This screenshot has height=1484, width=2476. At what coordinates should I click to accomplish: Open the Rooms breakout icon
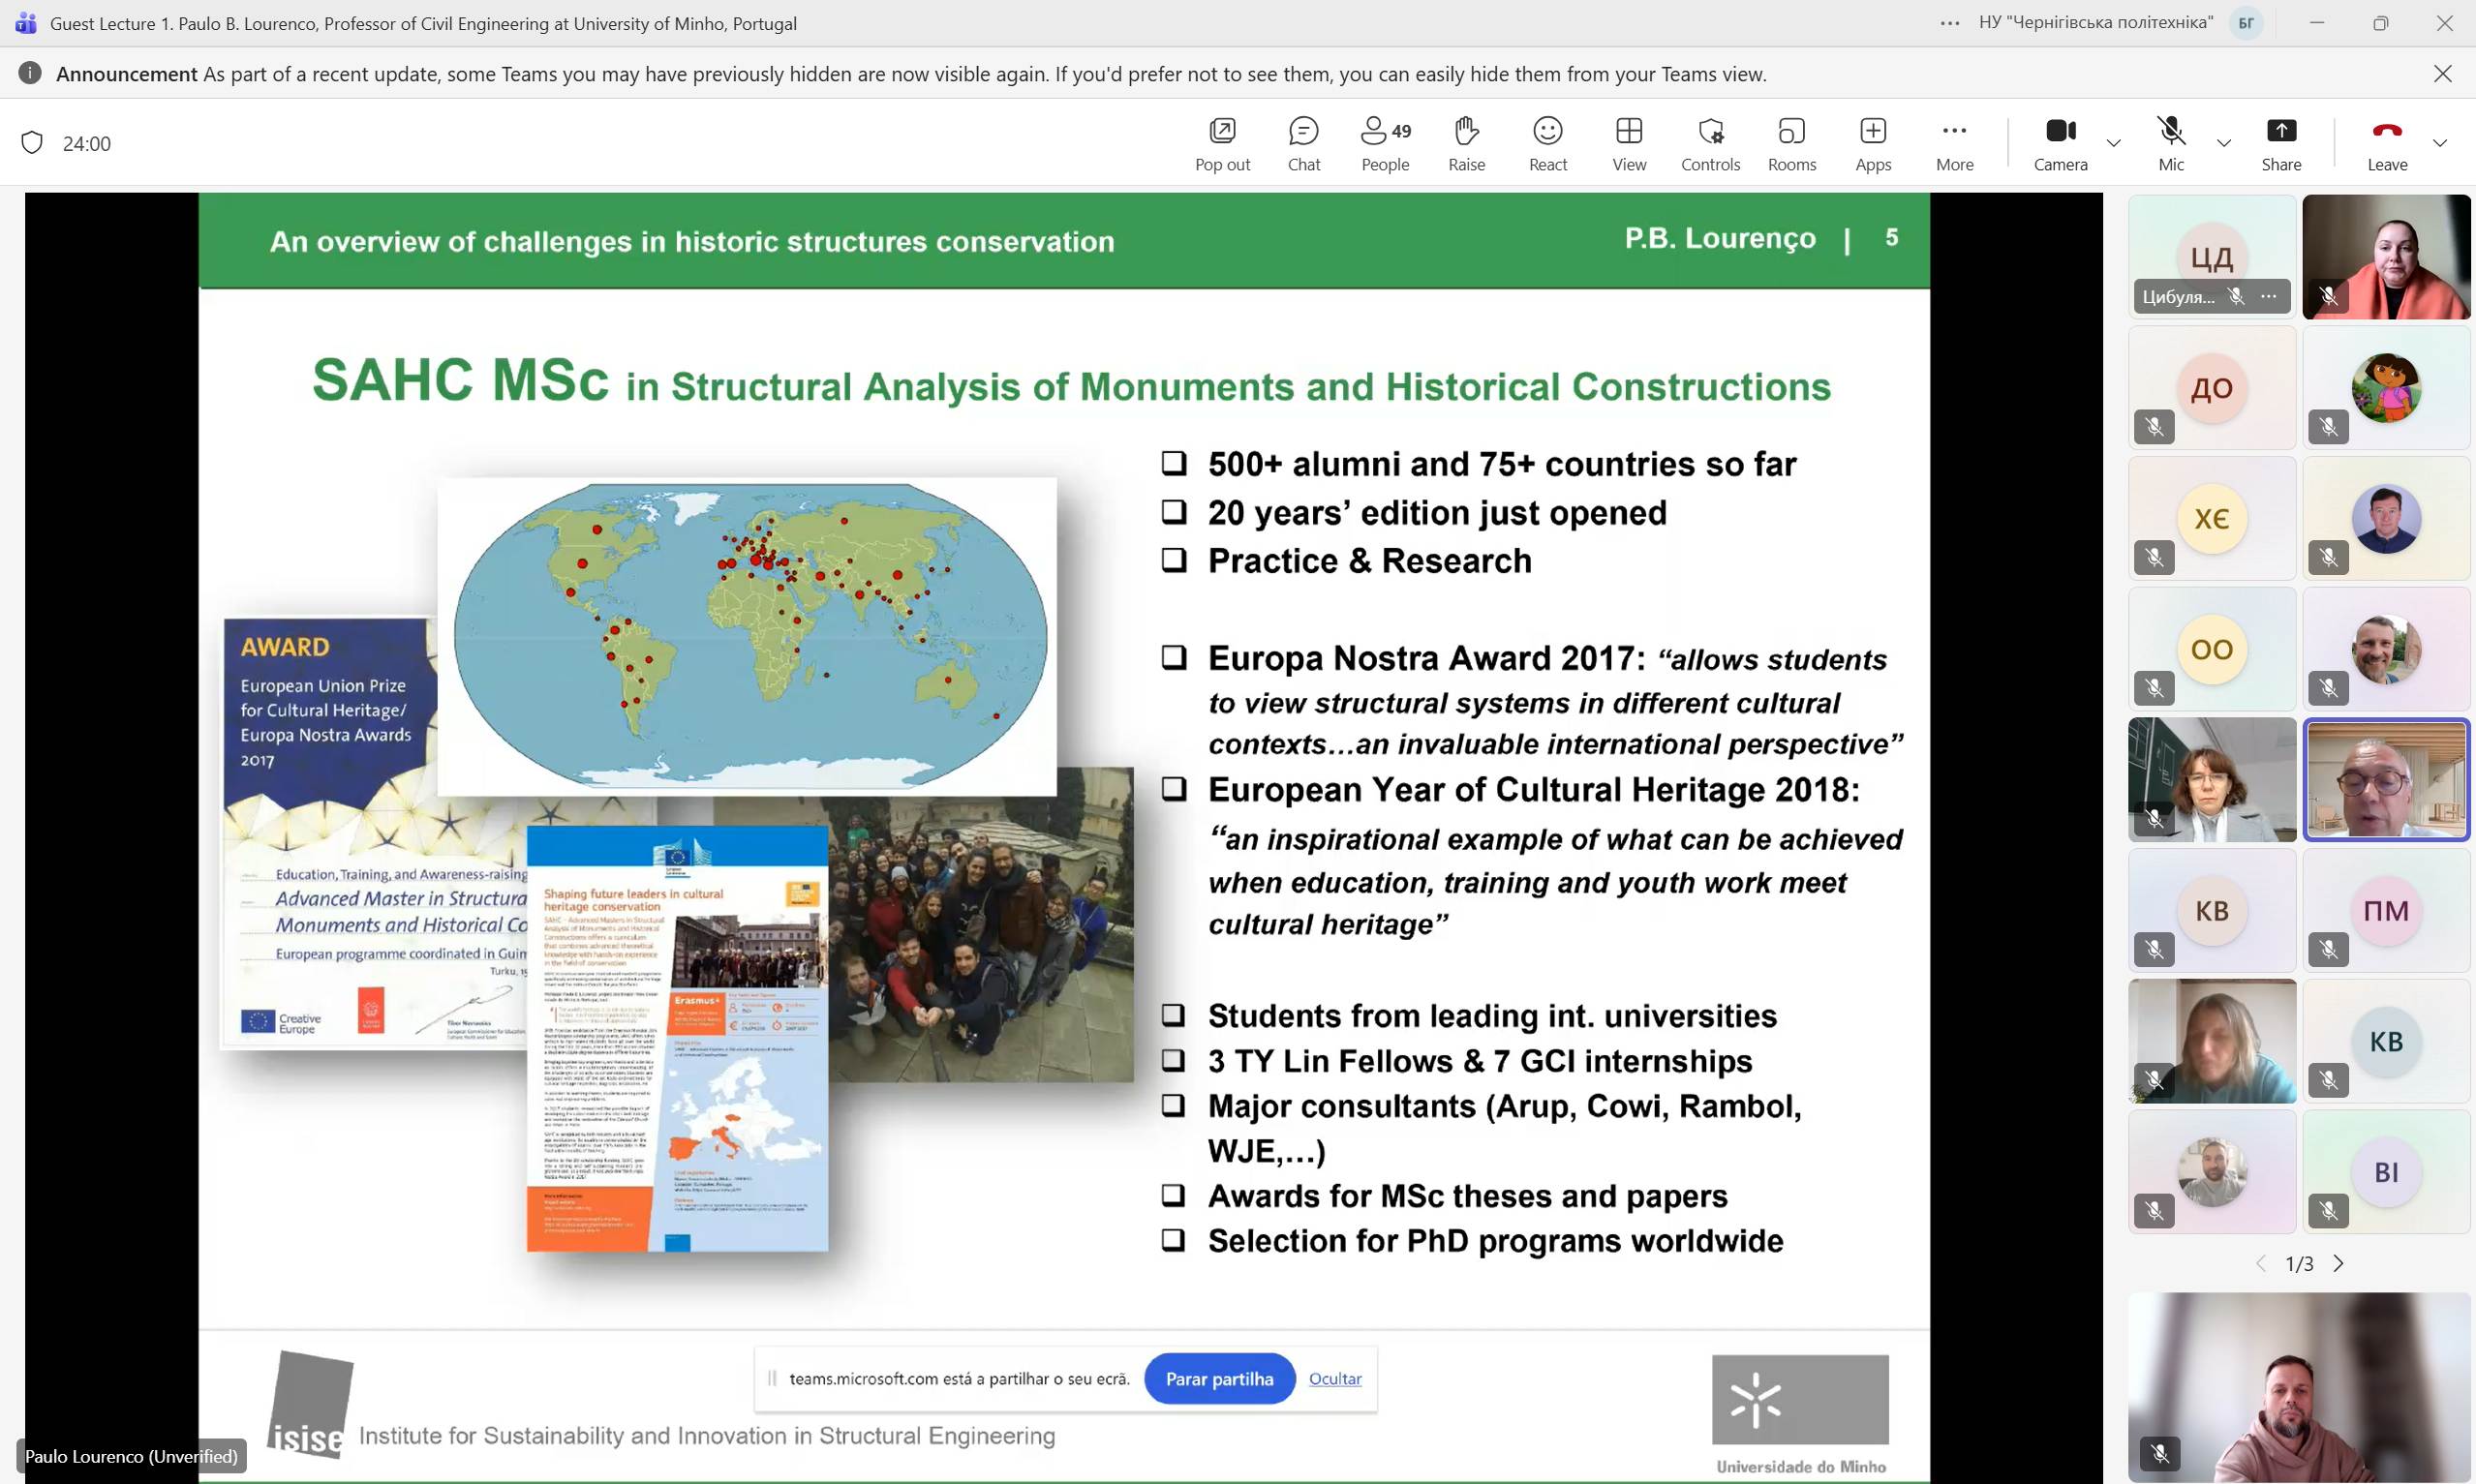click(x=1791, y=143)
